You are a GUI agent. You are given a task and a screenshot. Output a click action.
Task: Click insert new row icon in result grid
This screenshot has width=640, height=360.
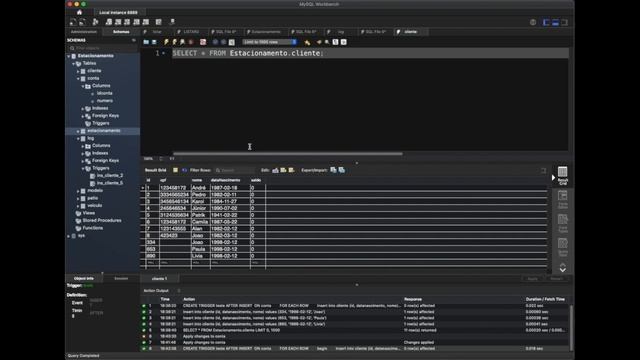coord(283,170)
